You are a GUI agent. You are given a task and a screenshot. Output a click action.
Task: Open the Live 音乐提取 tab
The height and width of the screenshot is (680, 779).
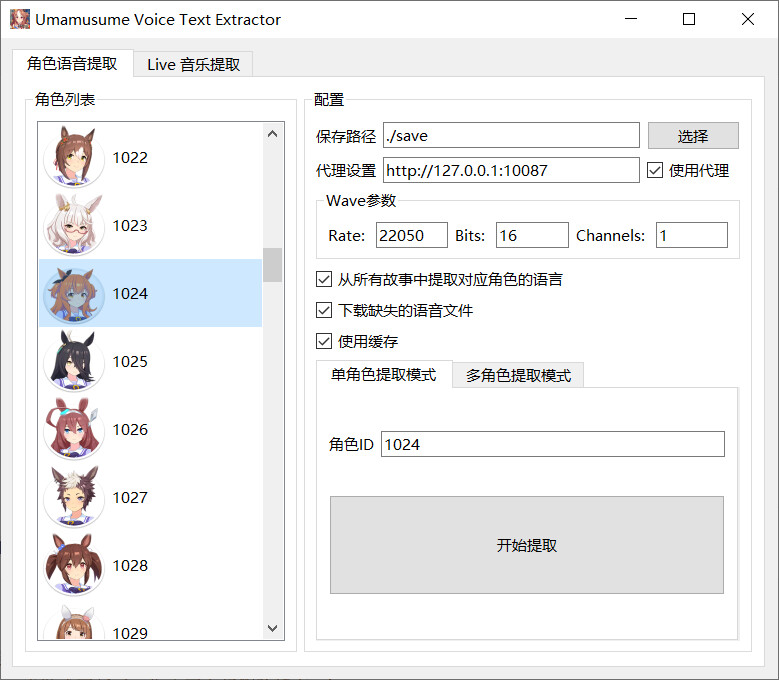tap(193, 65)
